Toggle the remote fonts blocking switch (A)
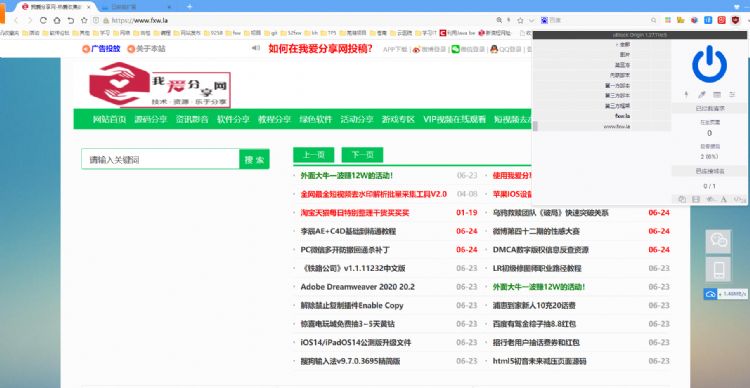750x388 pixels. click(x=724, y=199)
